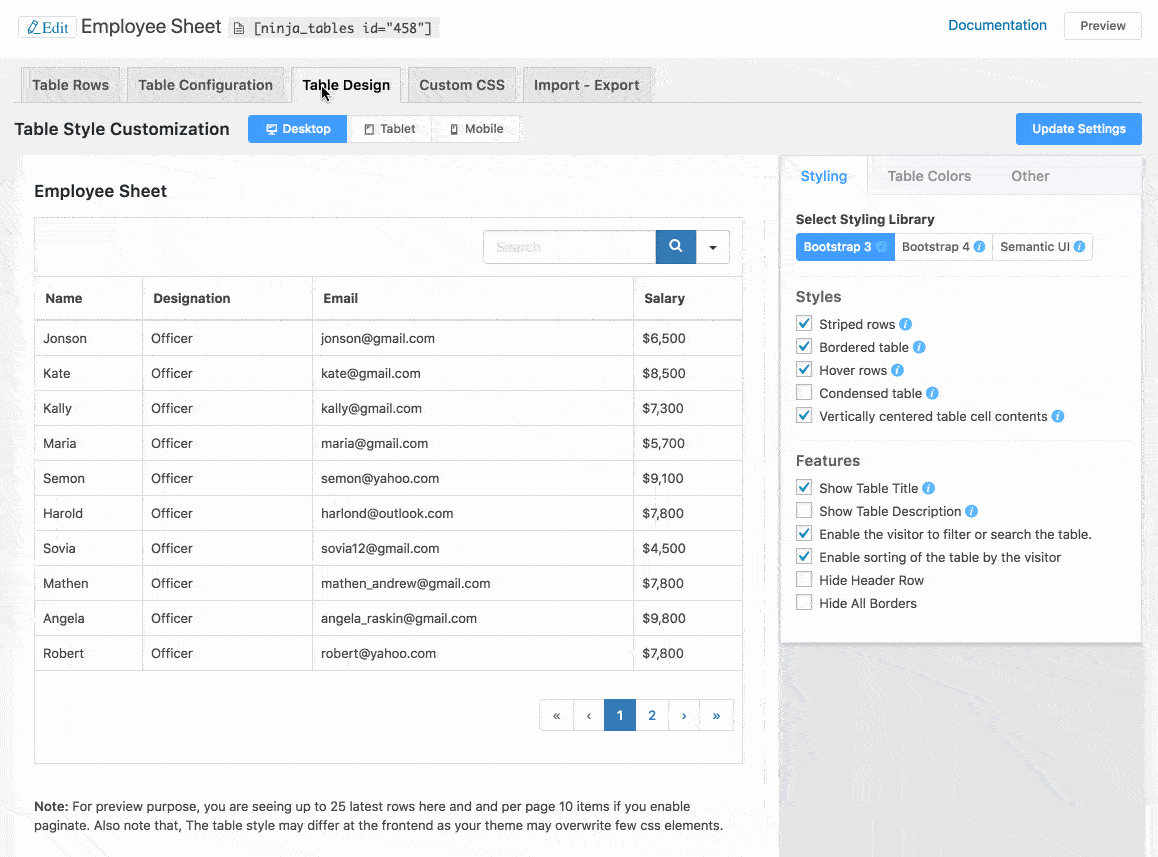Click info icon beside Bordered table
This screenshot has height=857, width=1158.
pyautogui.click(x=919, y=347)
